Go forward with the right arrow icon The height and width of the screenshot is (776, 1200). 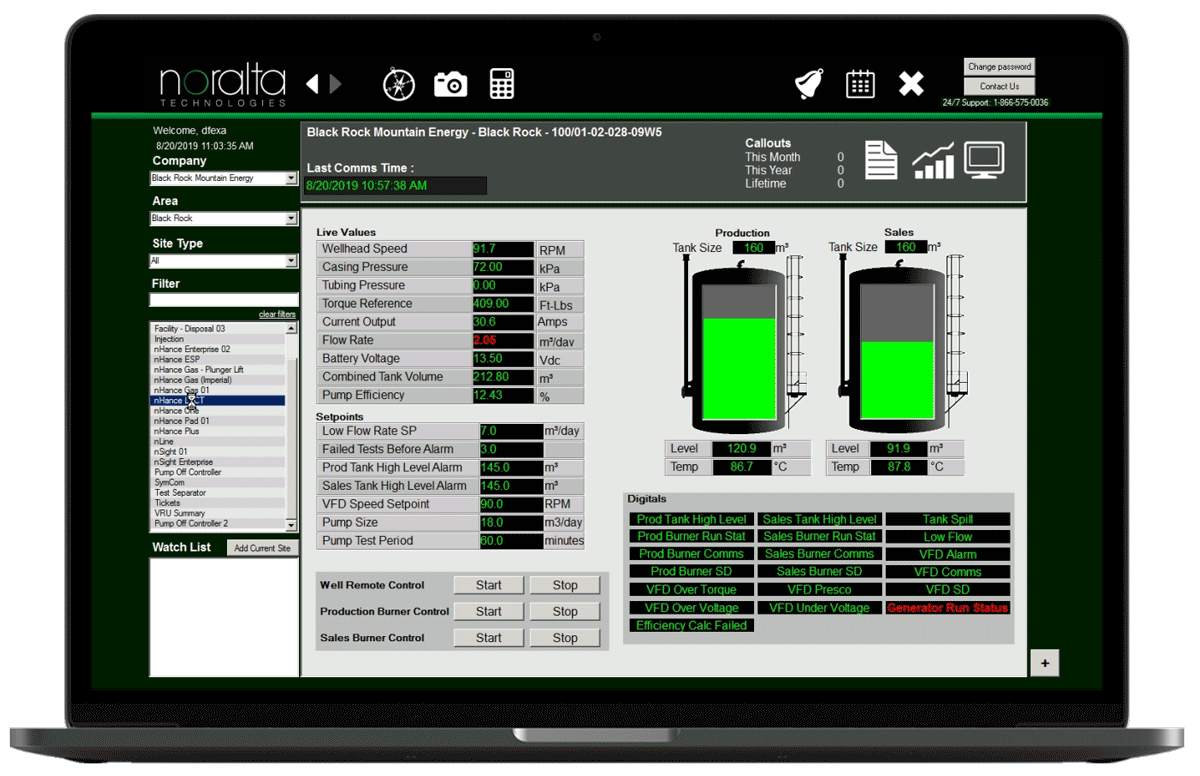click(x=335, y=84)
